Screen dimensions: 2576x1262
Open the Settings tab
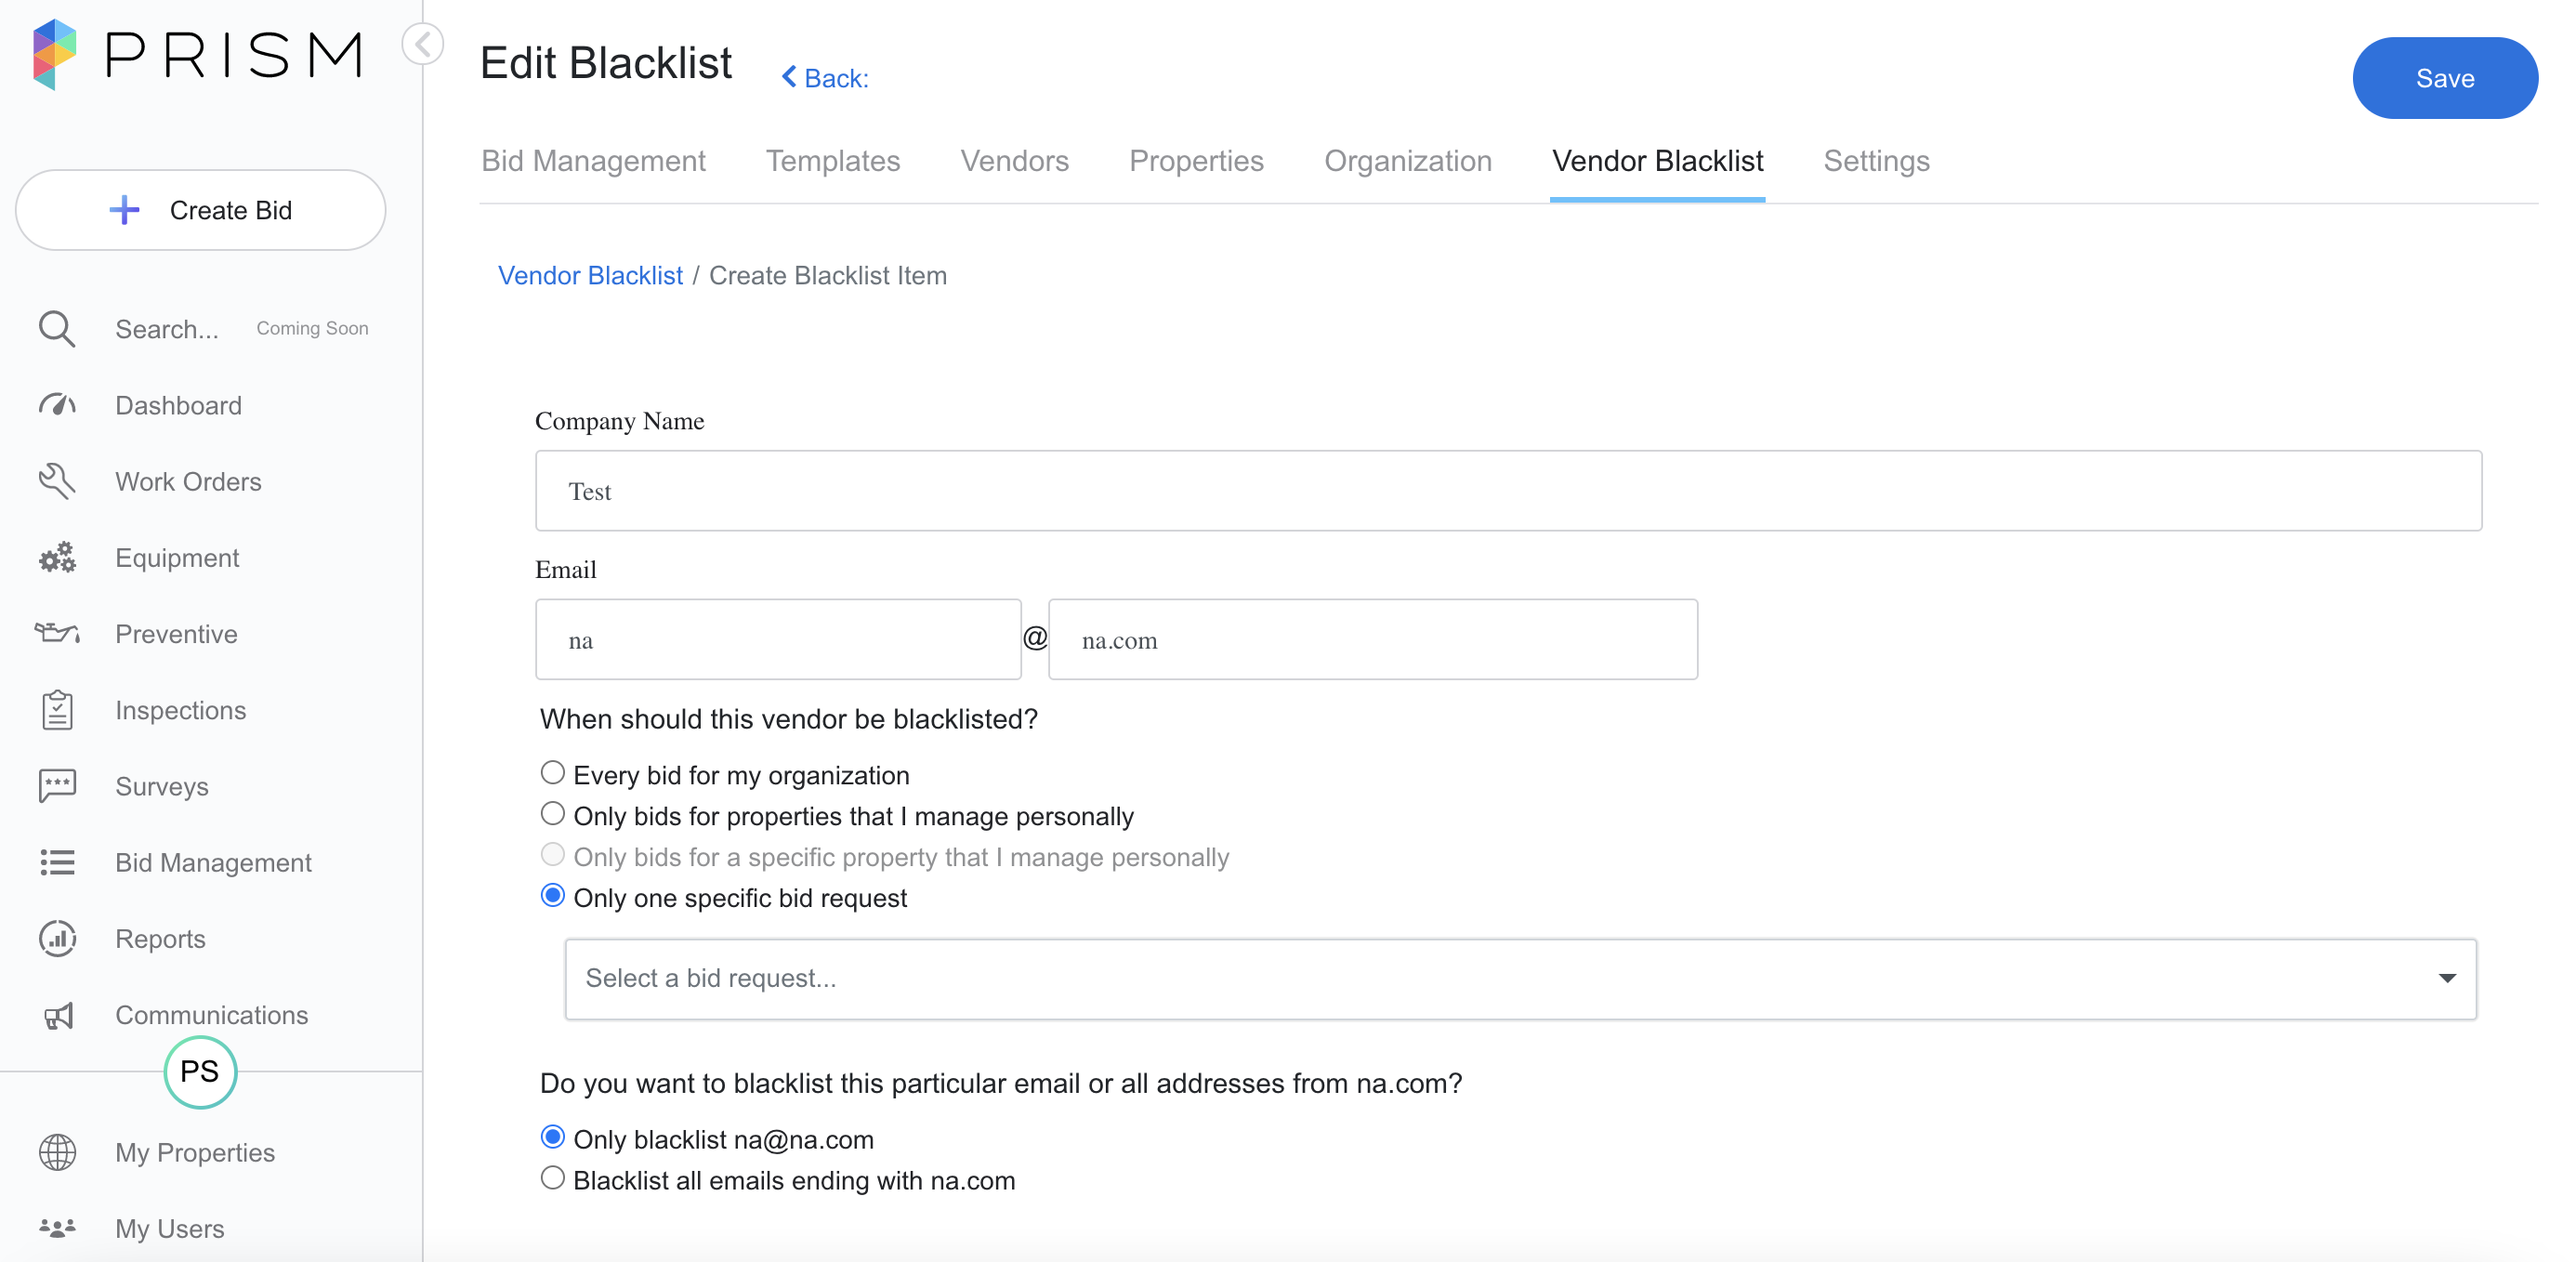click(1875, 161)
